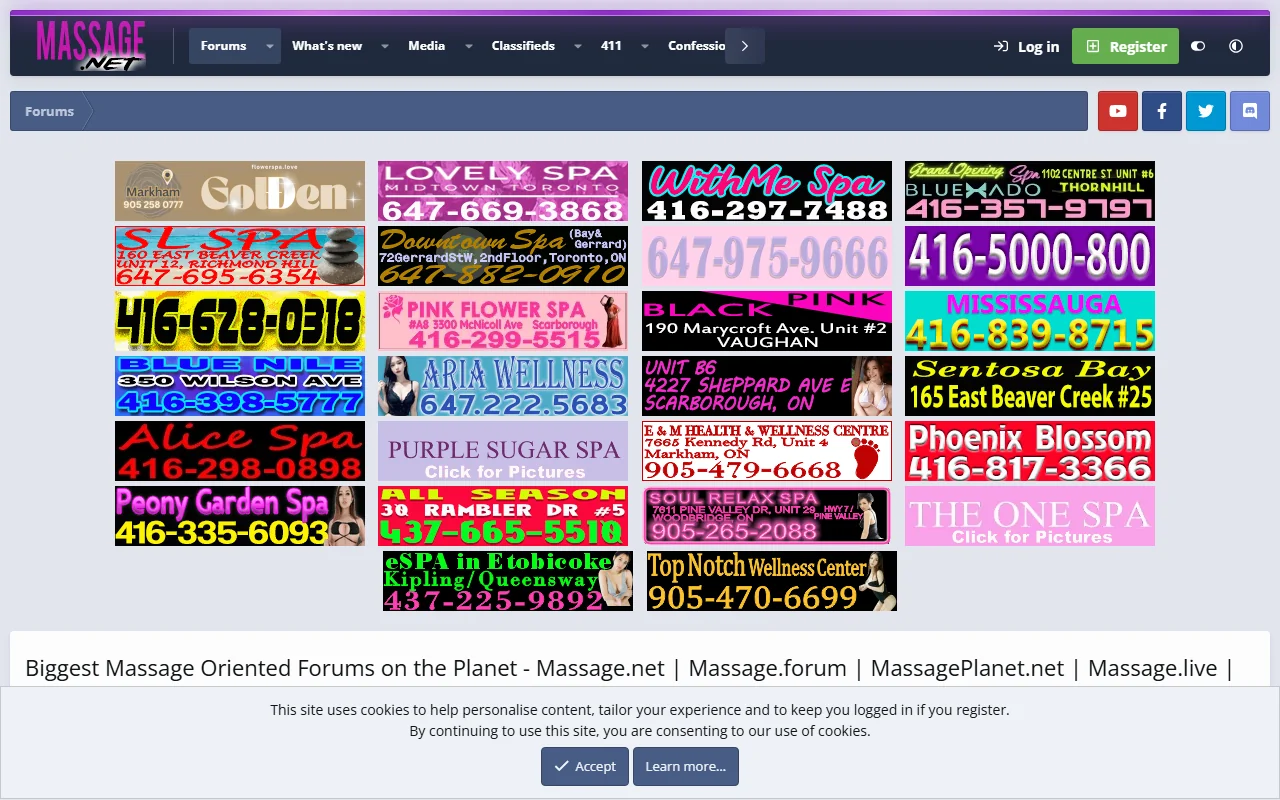
Task: Click the green plus icon on Register
Action: click(1091, 46)
